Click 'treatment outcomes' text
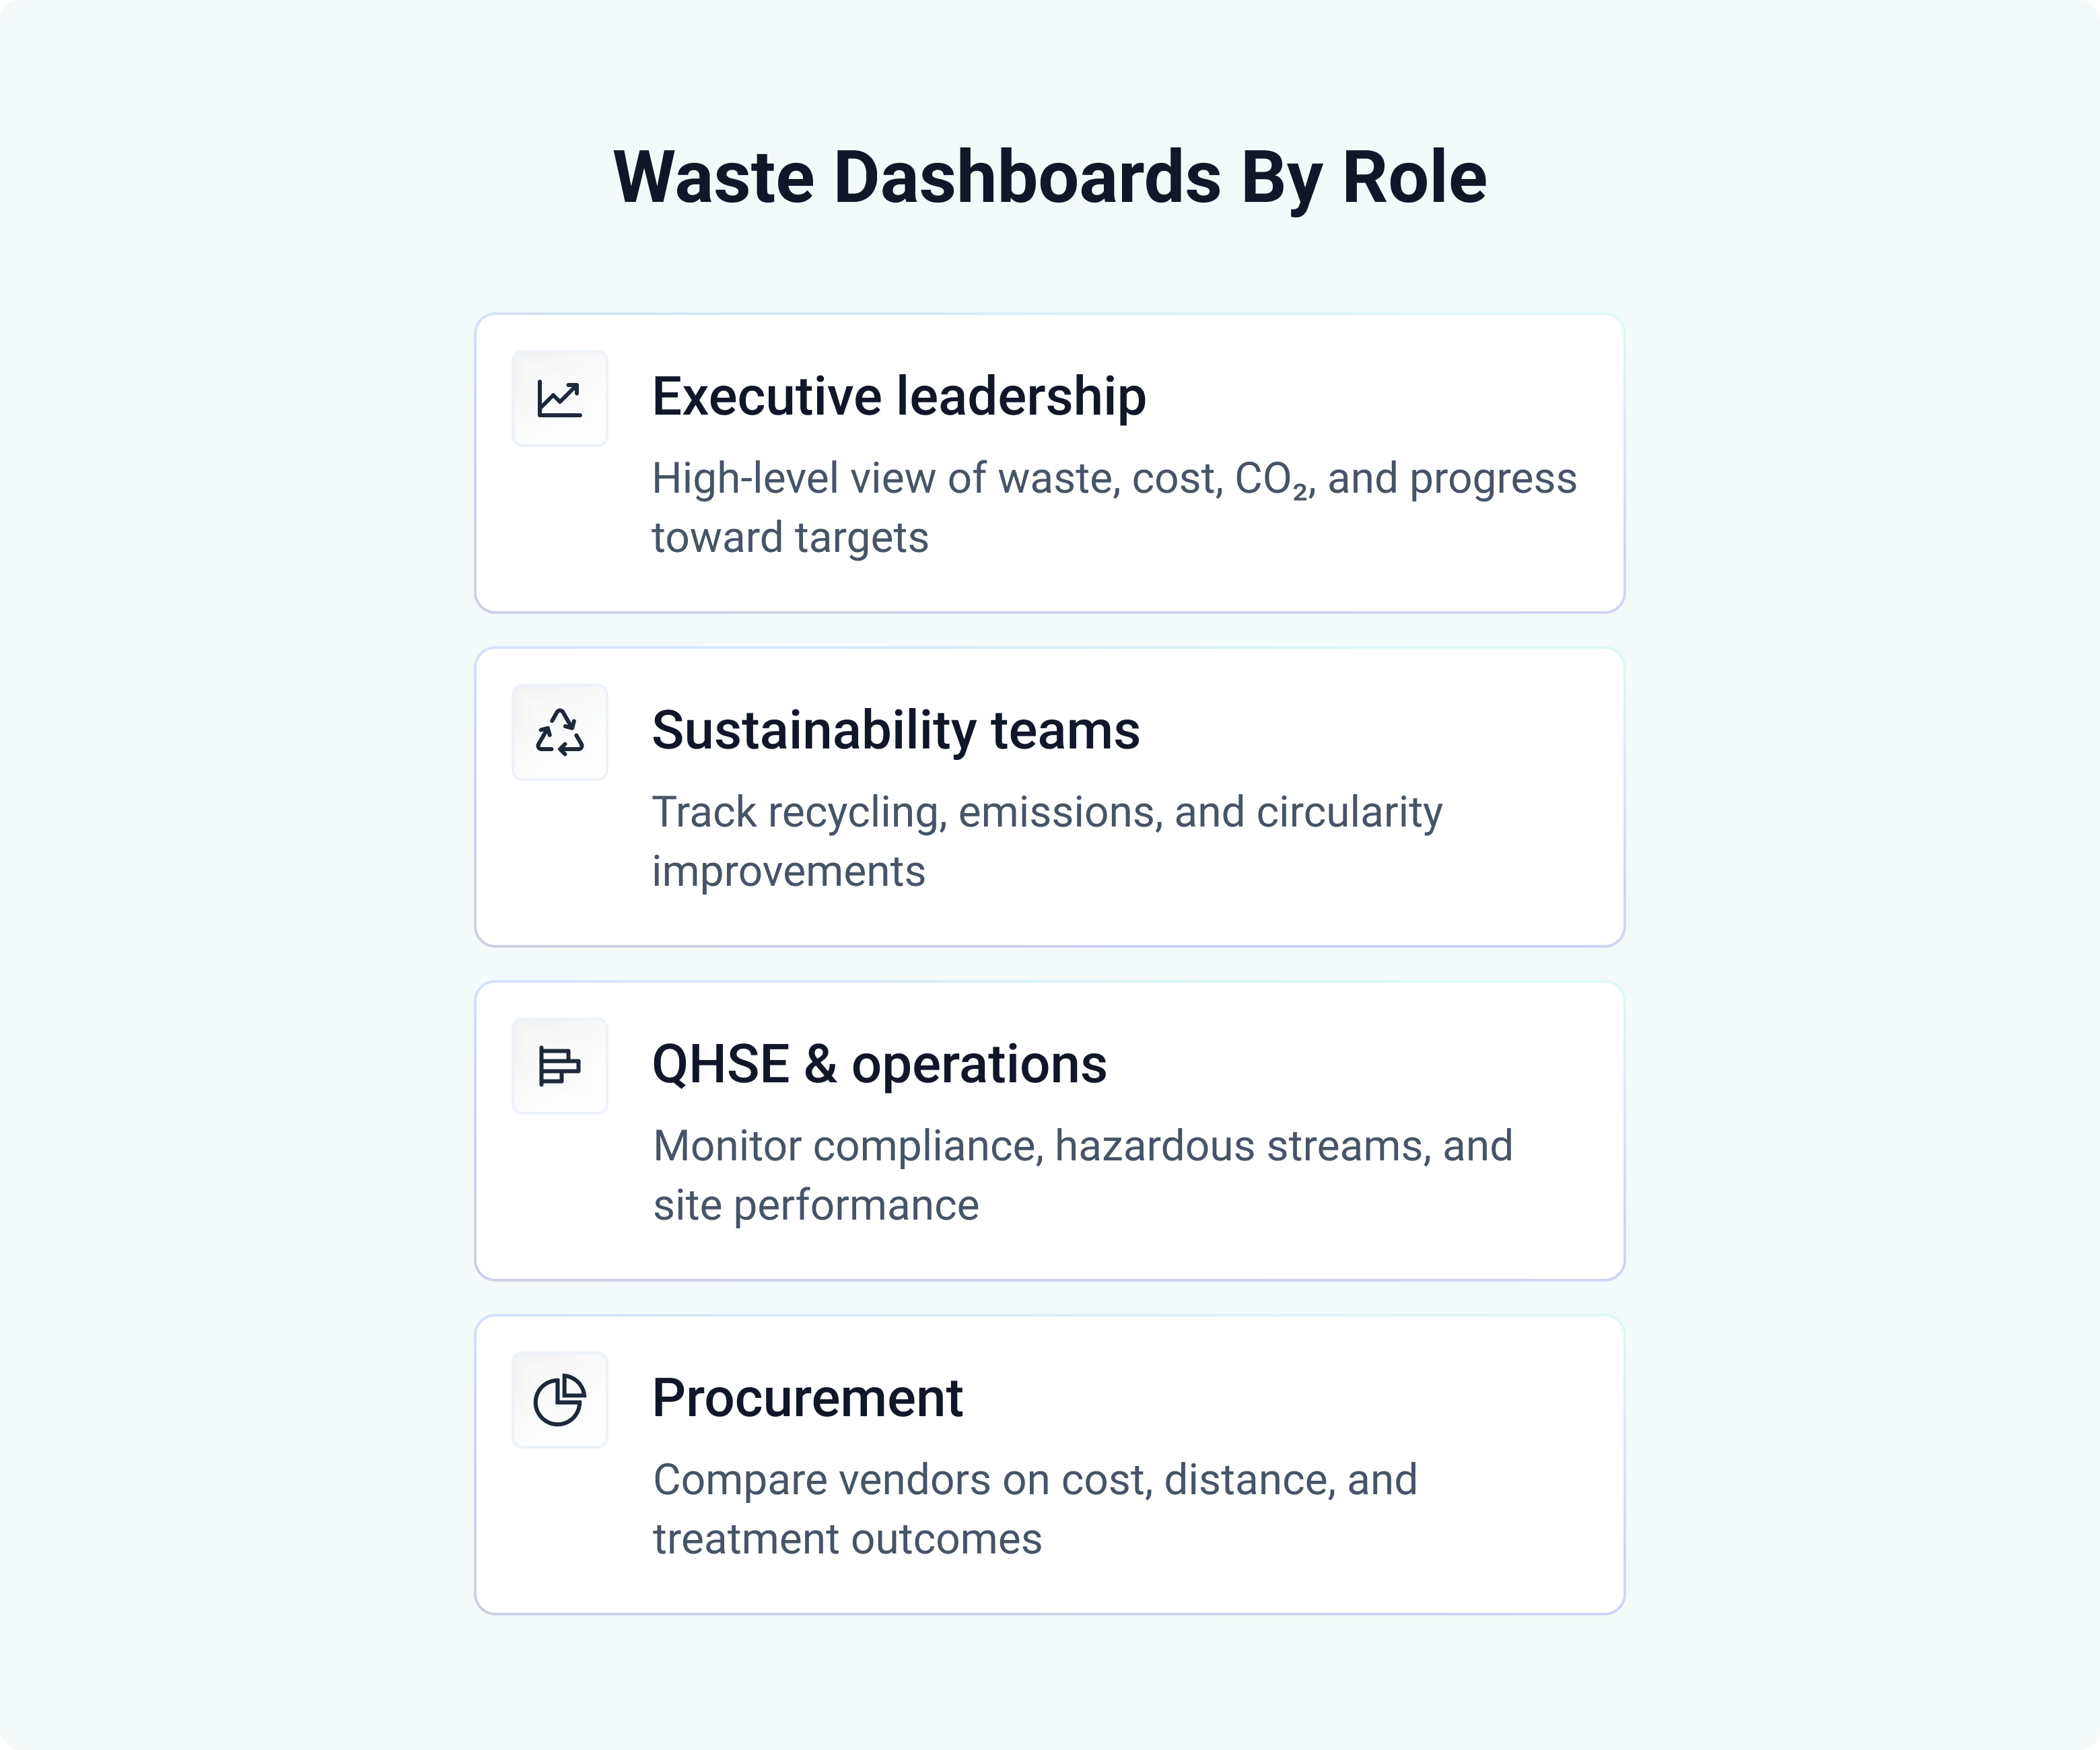 pos(847,1540)
